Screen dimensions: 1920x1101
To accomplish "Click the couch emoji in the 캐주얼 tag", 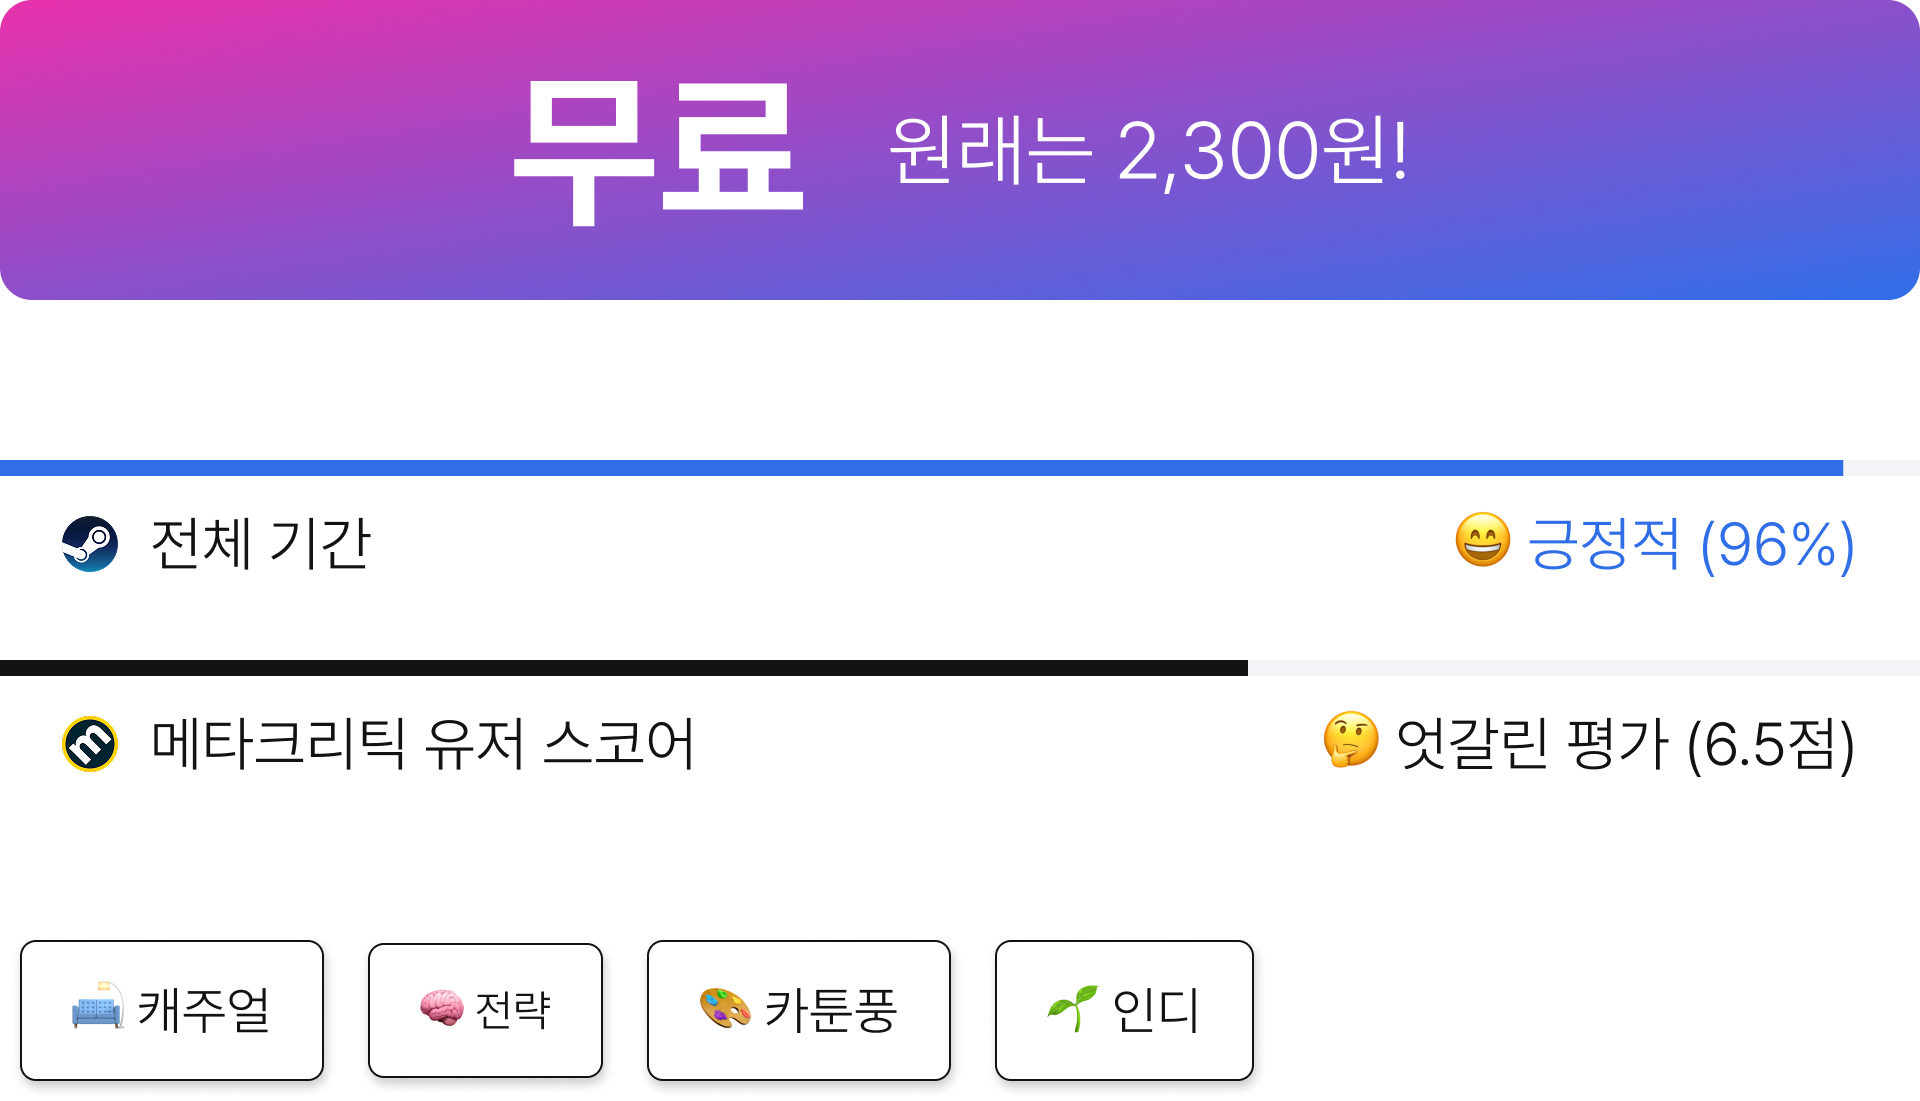I will (98, 1007).
